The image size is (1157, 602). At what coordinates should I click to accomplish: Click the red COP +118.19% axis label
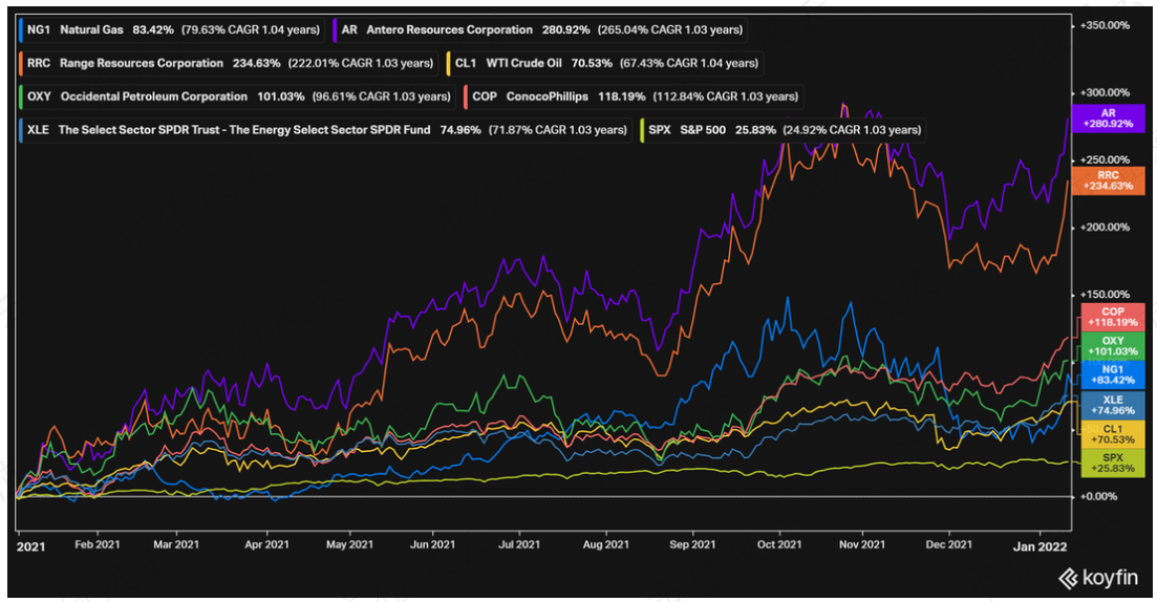(x=1113, y=317)
